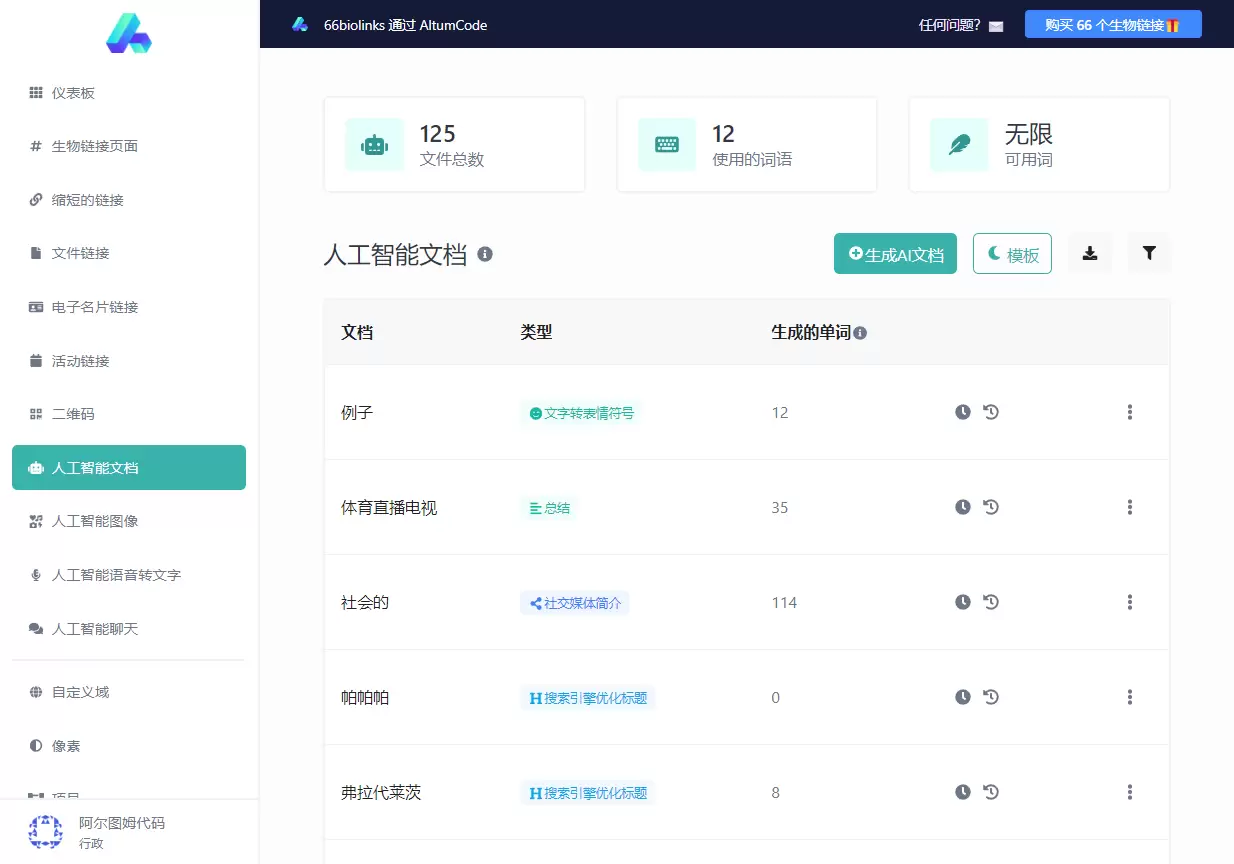Click info icon next to 生成的单词
This screenshot has height=864, width=1234.
860,333
